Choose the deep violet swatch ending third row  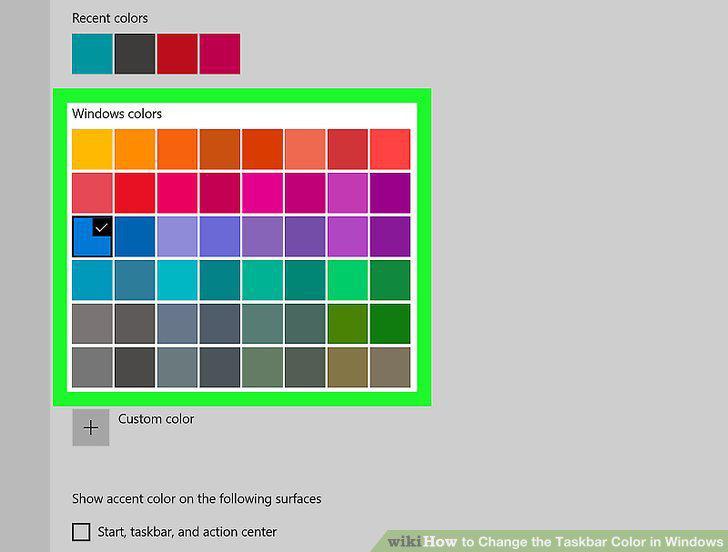390,236
